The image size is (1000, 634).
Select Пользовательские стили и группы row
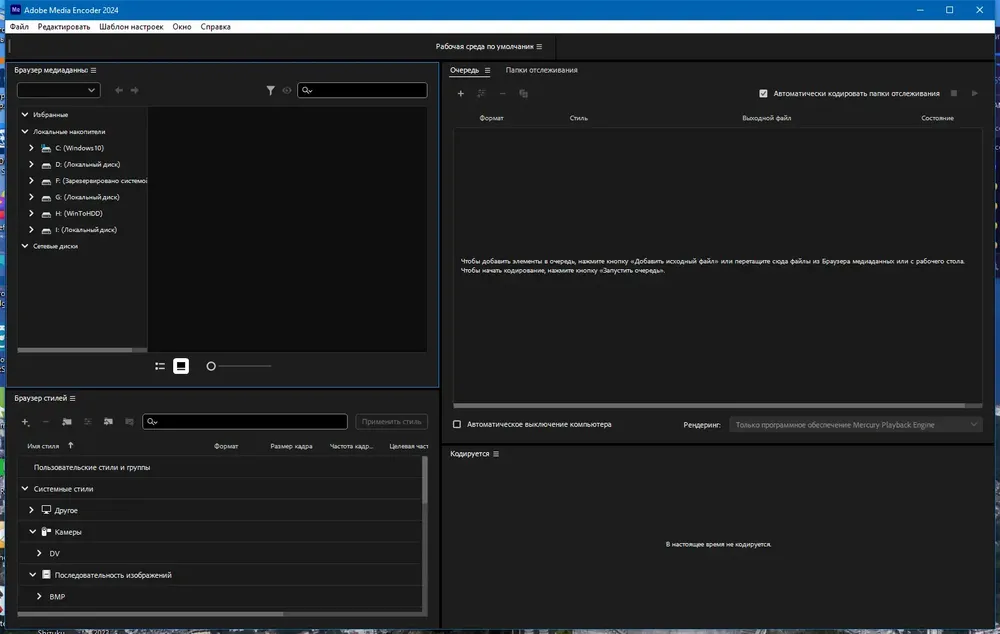point(220,468)
